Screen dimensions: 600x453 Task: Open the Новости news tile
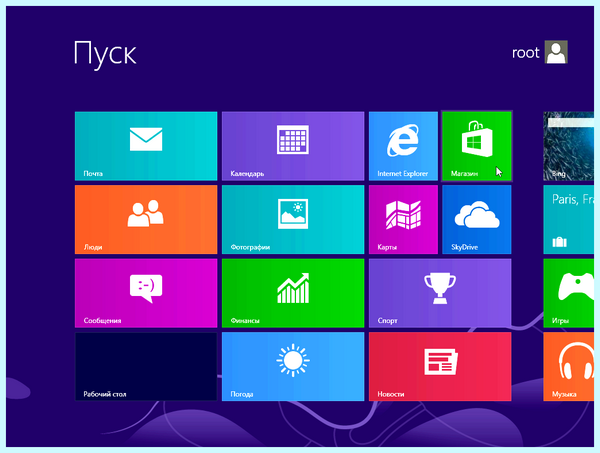pyautogui.click(x=440, y=367)
